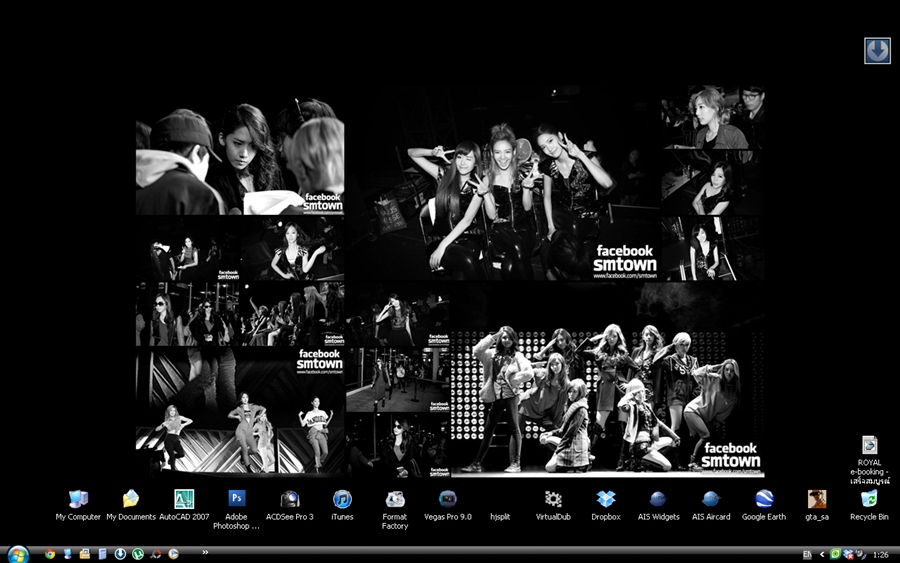Open VirtualDub gear icon

tap(553, 505)
